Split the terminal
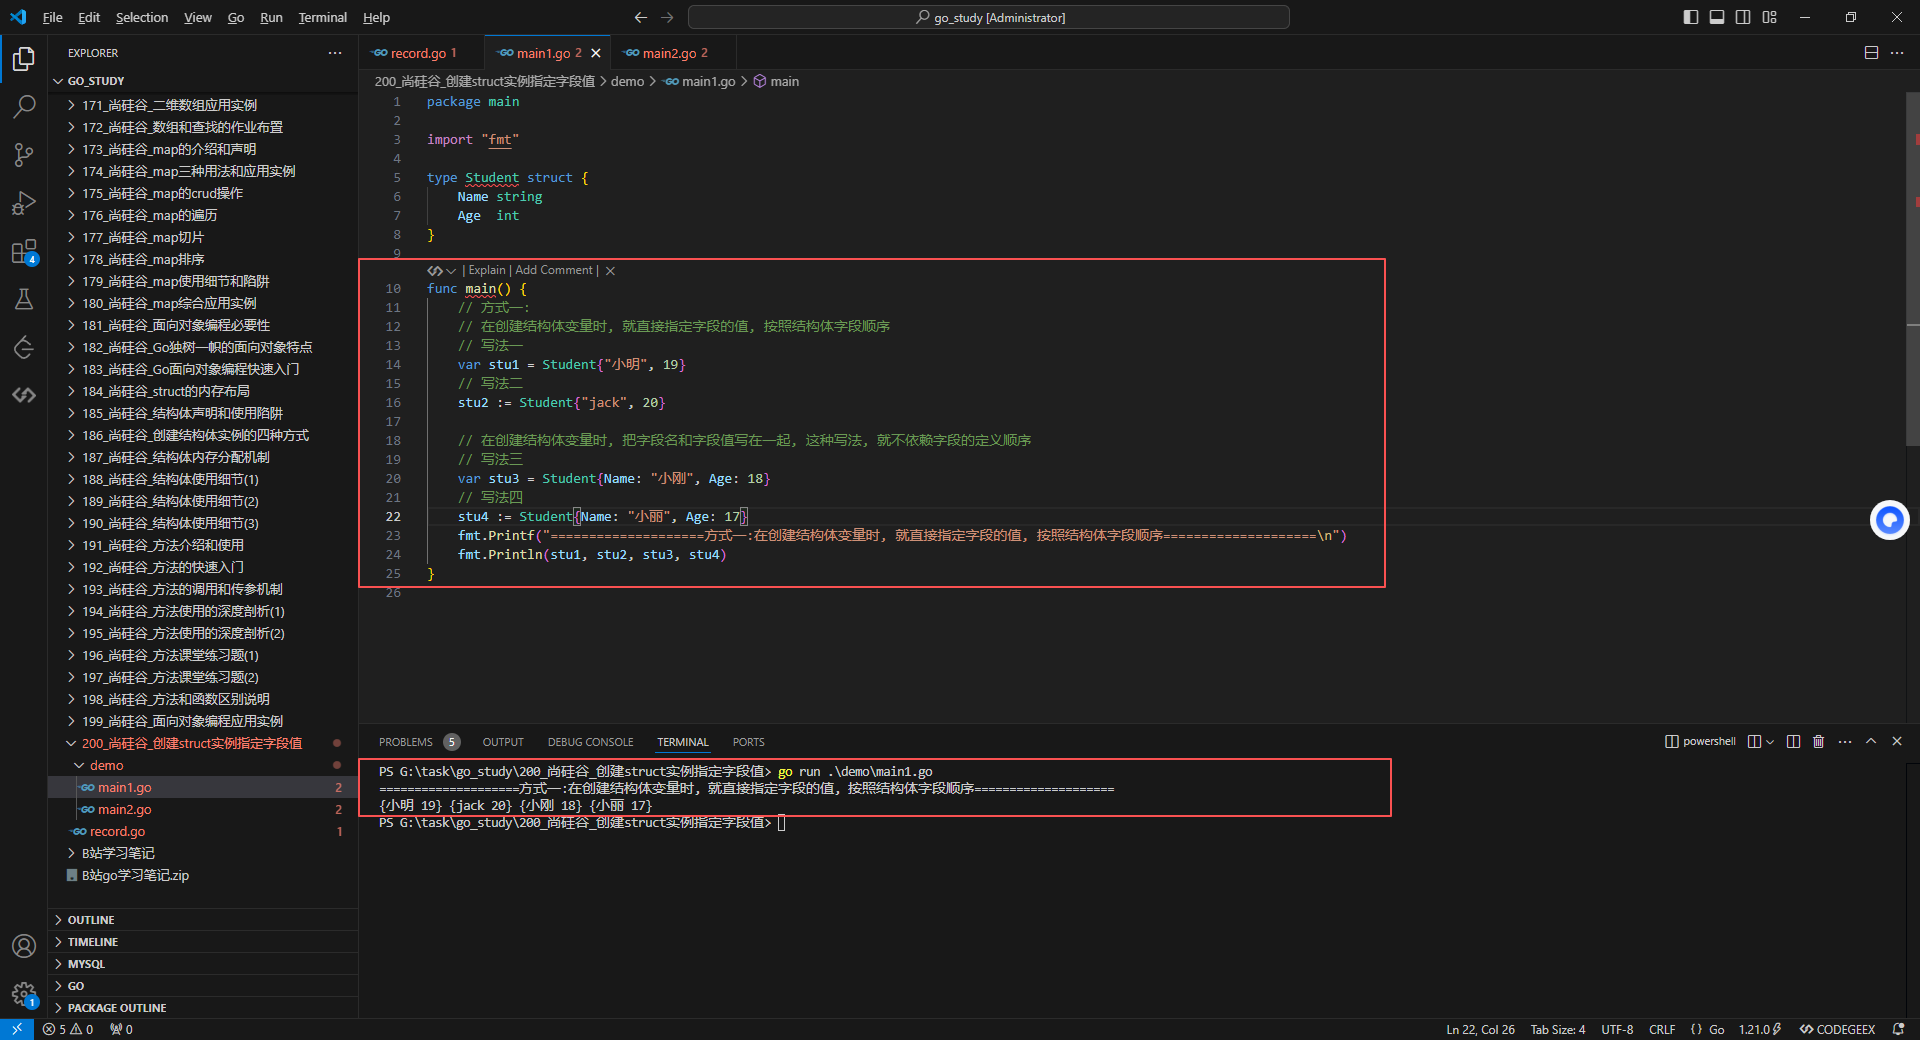1920x1040 pixels. [1793, 741]
